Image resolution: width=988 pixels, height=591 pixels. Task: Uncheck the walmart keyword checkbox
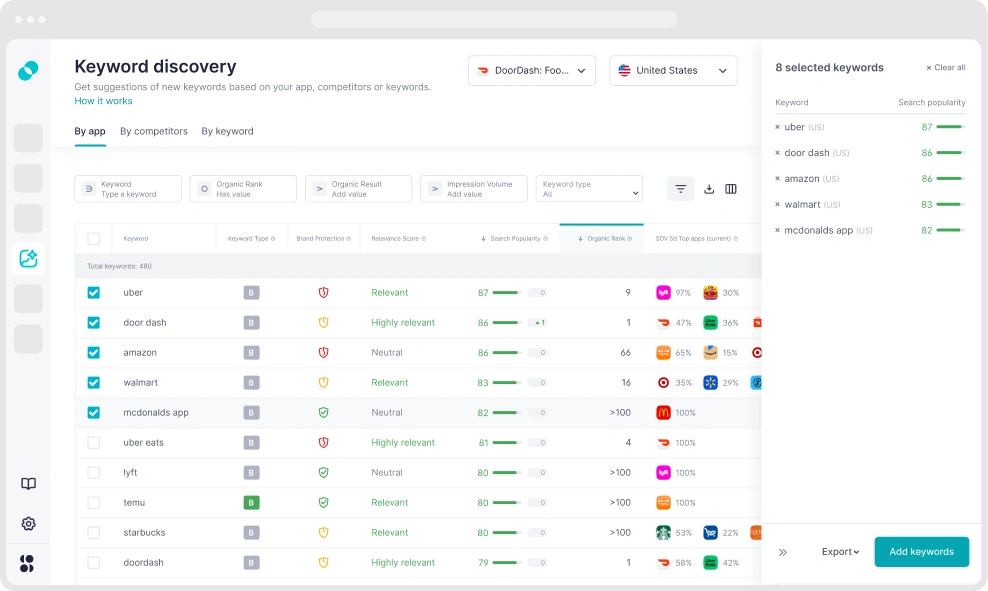[x=94, y=382]
